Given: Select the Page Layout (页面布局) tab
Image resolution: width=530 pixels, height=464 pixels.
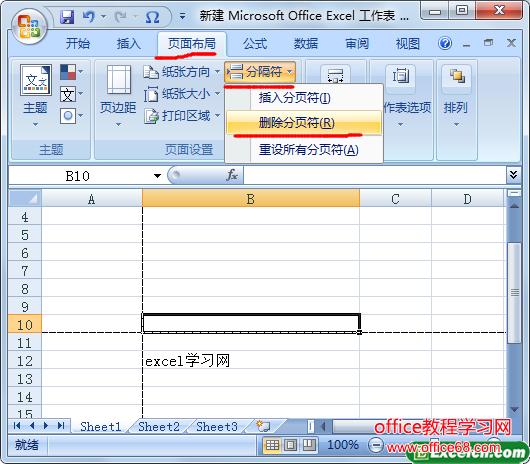Looking at the screenshot, I should click(192, 44).
